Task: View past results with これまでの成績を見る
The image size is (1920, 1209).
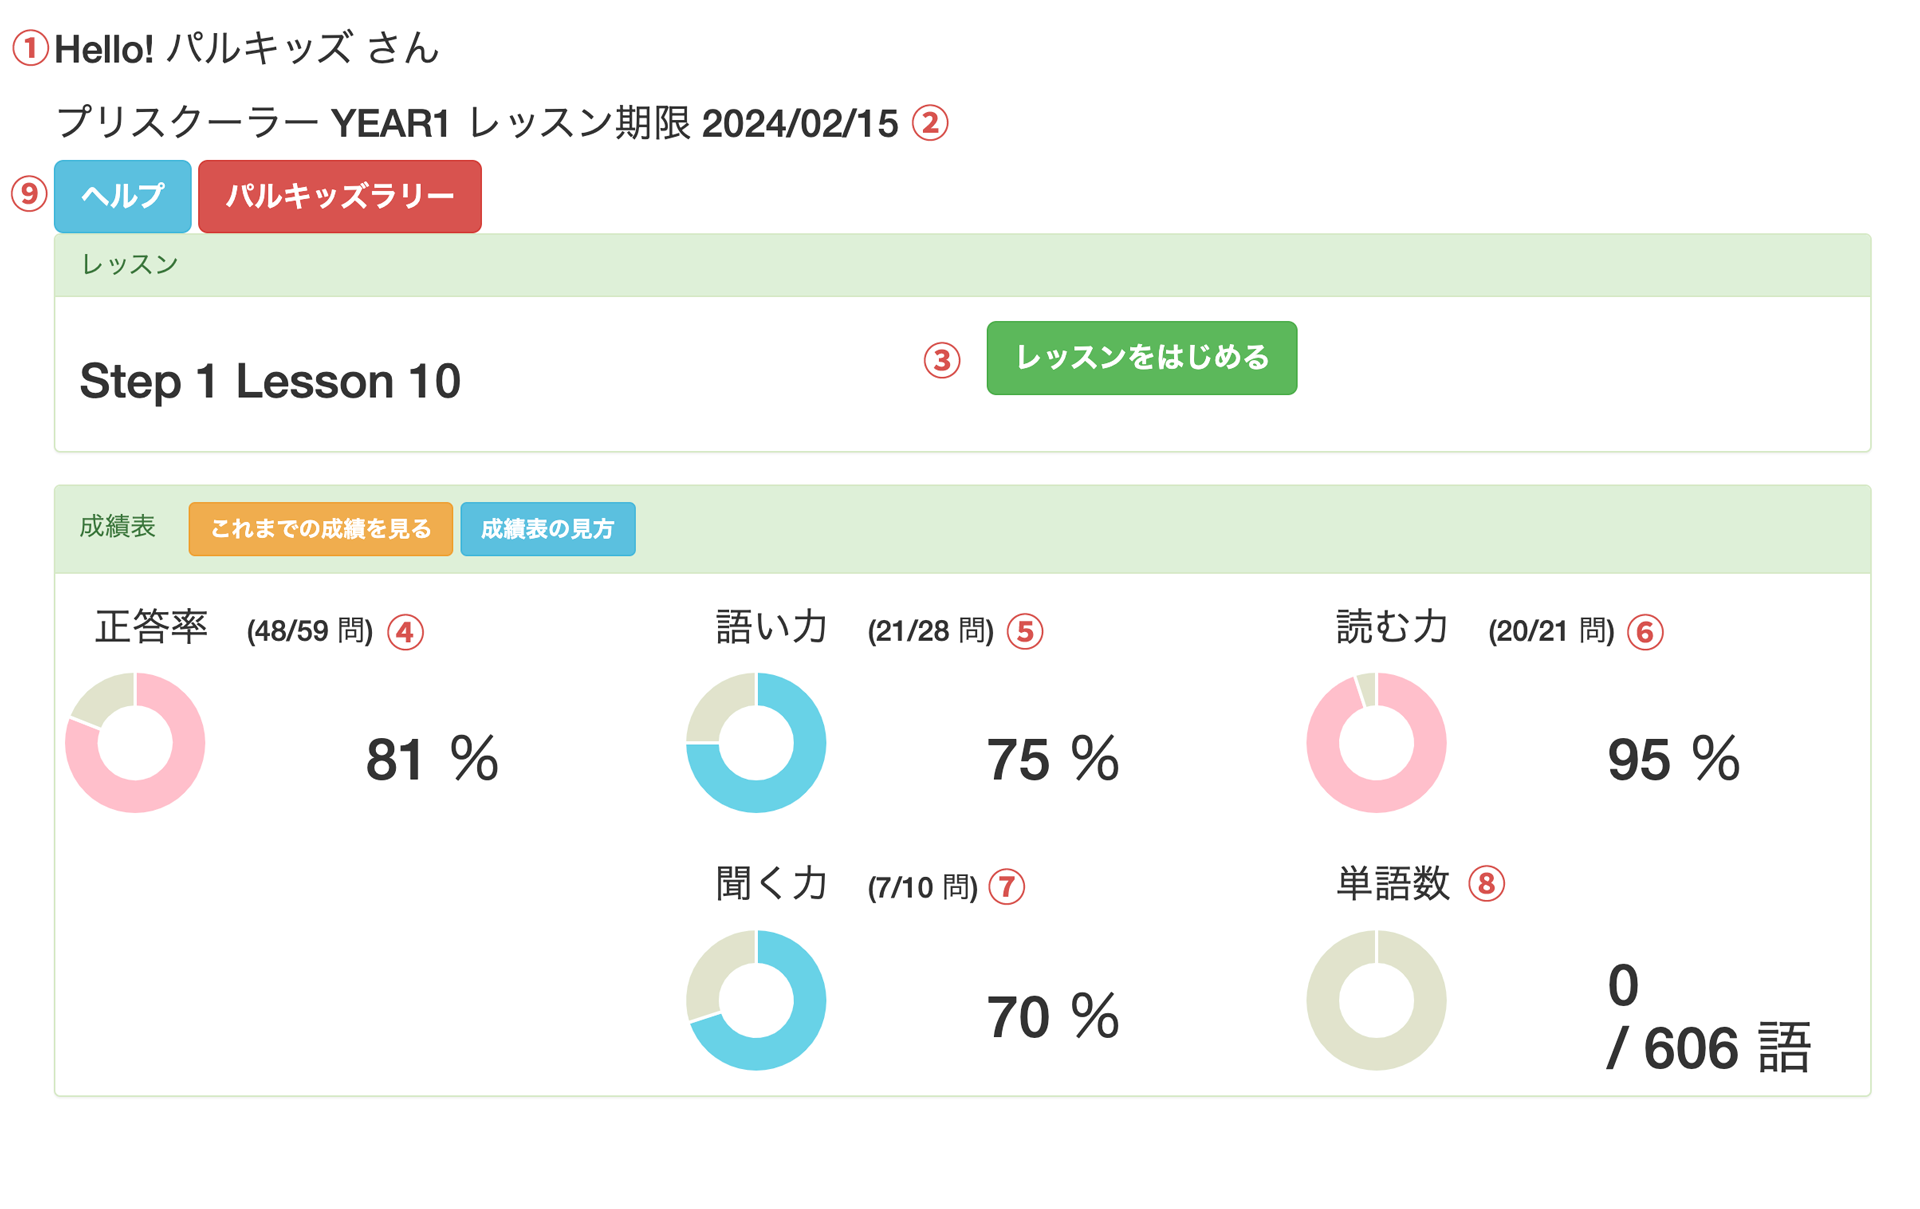Action: pos(320,529)
